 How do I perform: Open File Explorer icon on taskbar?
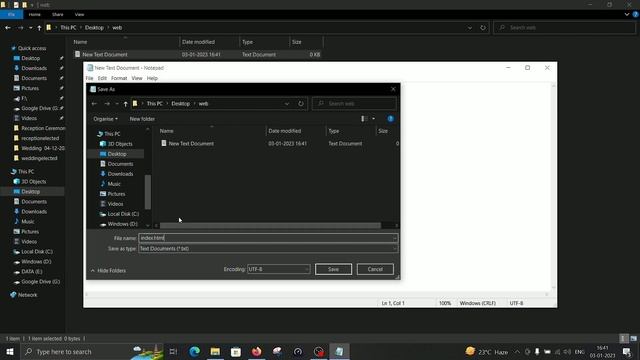click(x=215, y=351)
